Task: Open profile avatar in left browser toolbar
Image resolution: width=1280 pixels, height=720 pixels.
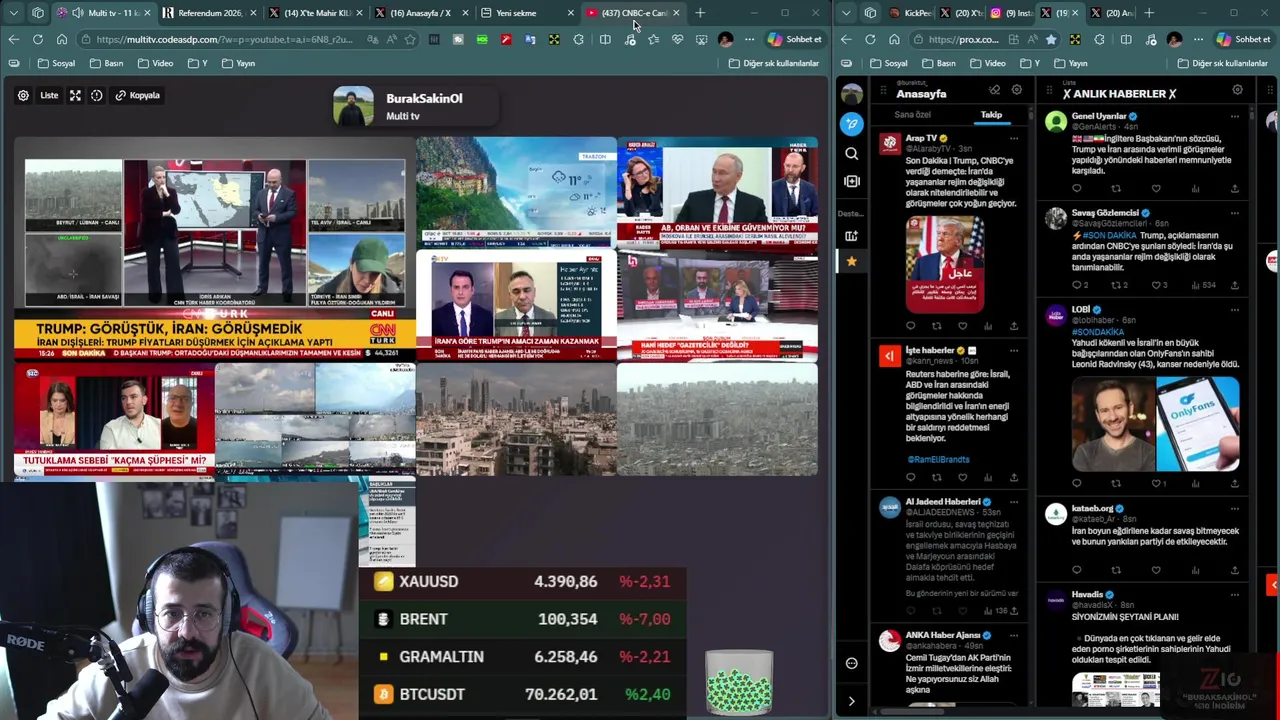Action: pyautogui.click(x=725, y=39)
